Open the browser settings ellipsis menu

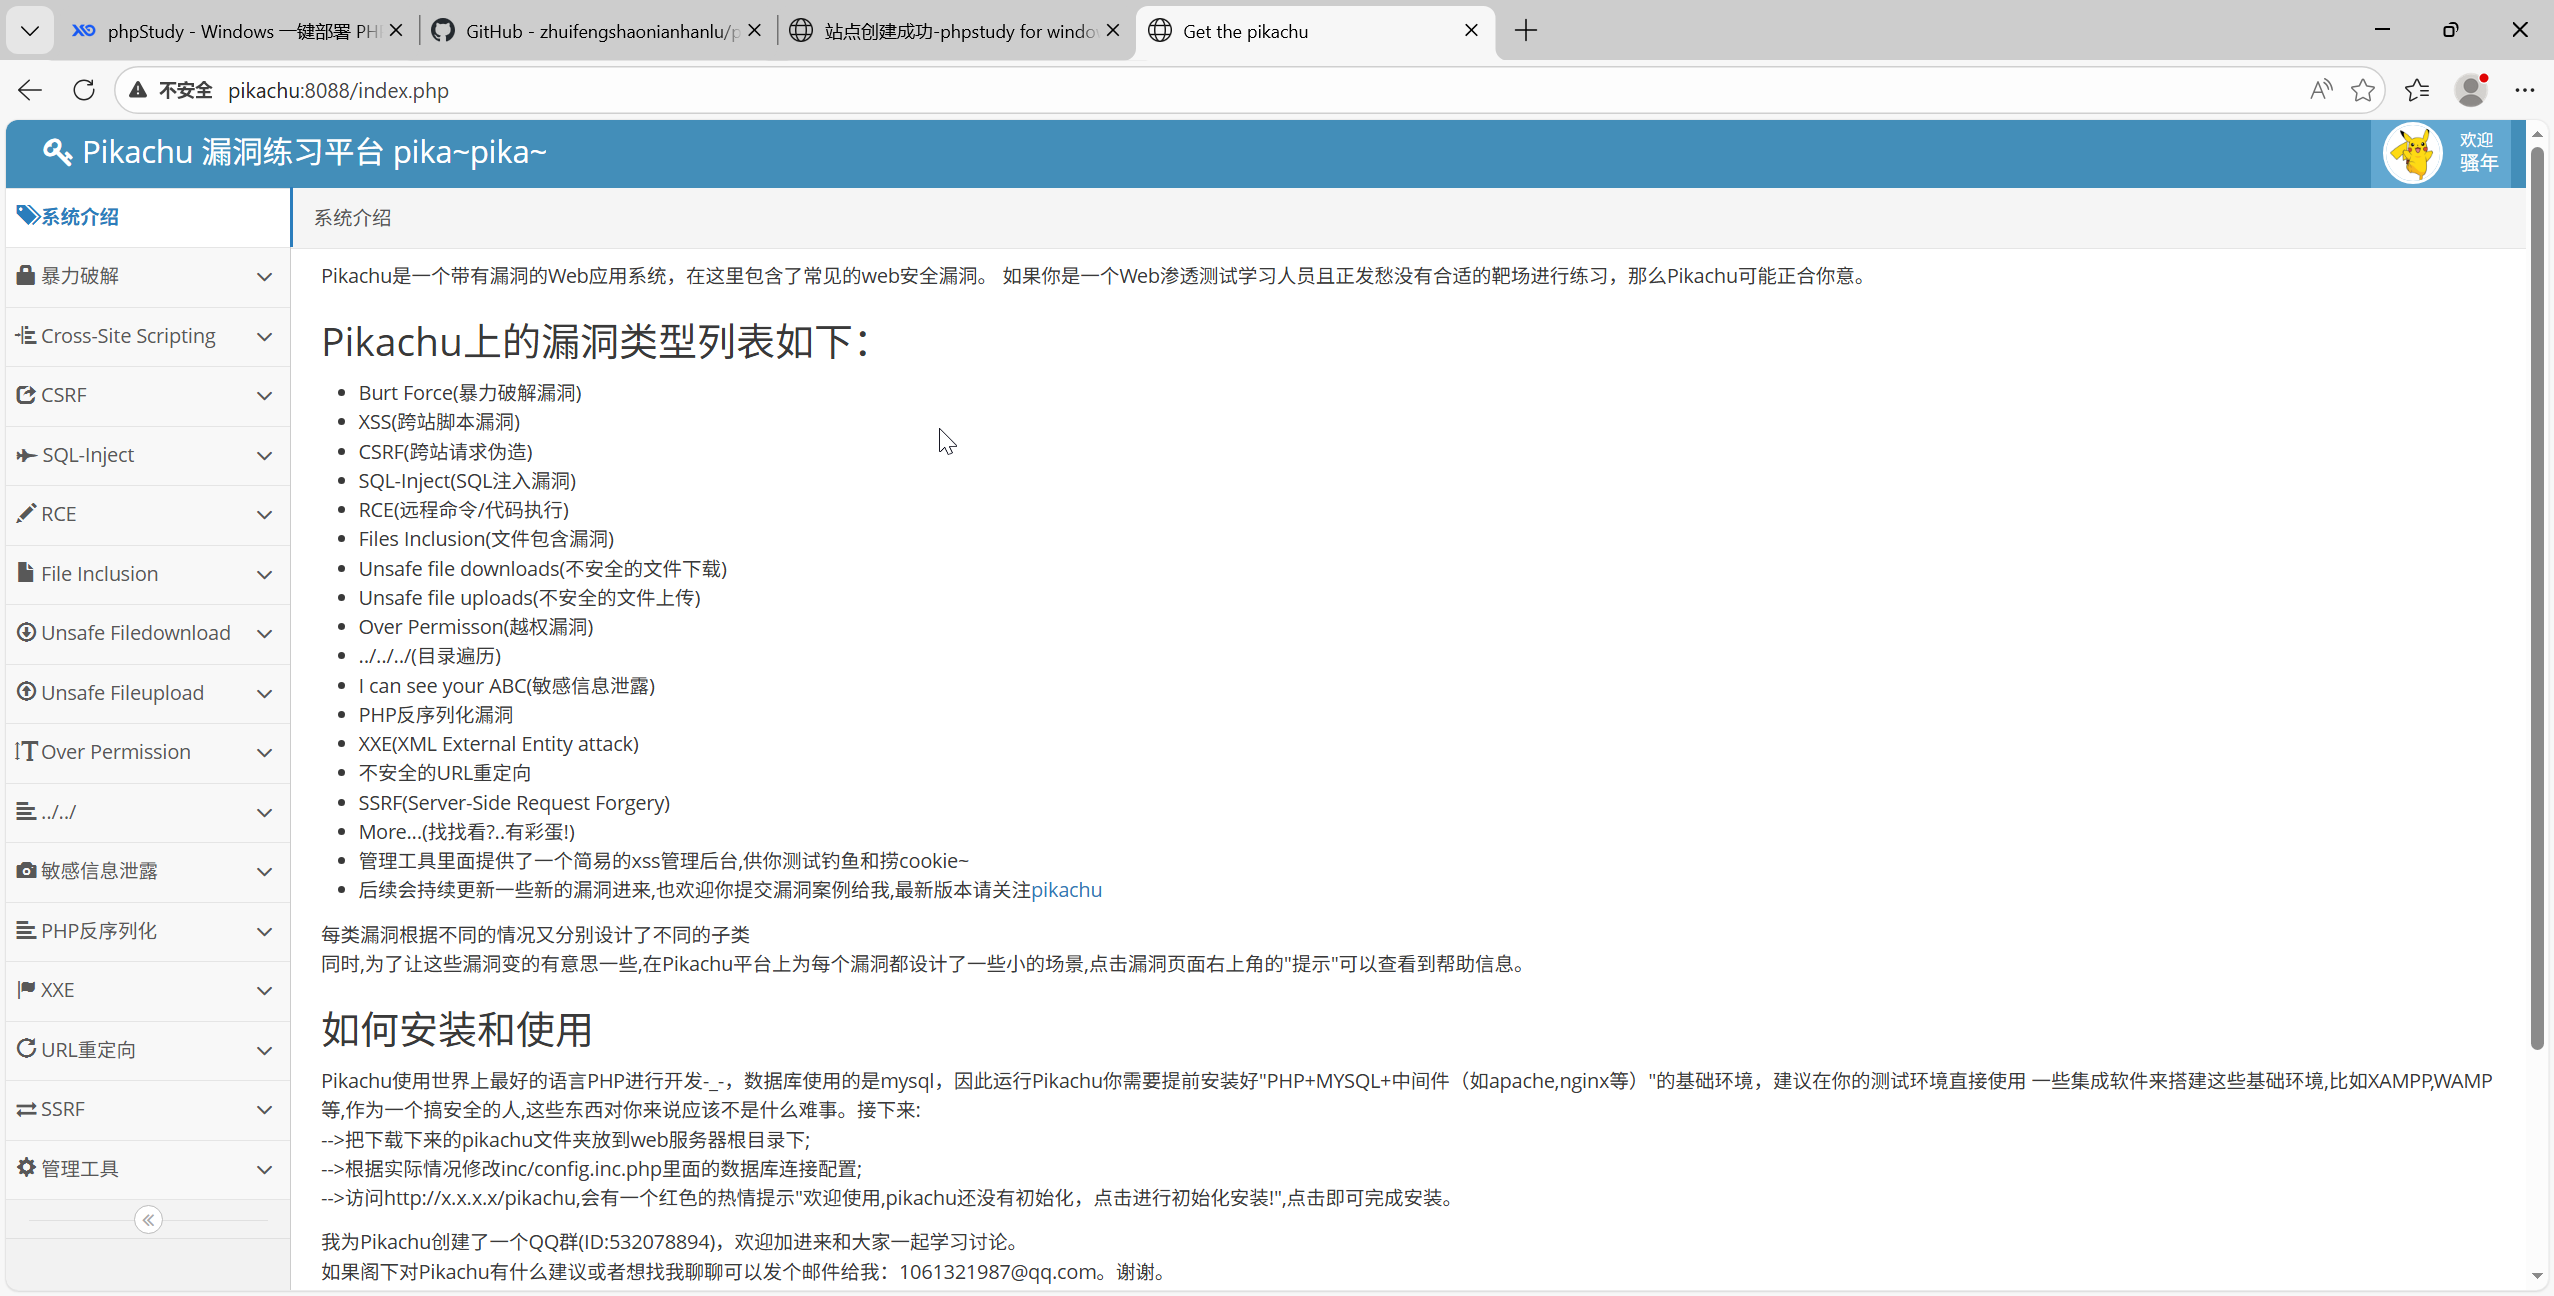click(x=2525, y=90)
